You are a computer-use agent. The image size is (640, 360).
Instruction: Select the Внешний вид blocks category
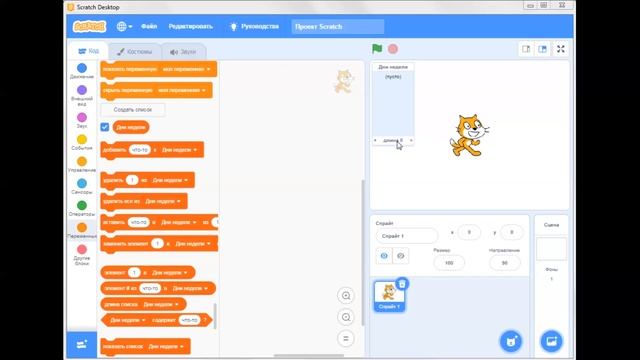click(82, 96)
